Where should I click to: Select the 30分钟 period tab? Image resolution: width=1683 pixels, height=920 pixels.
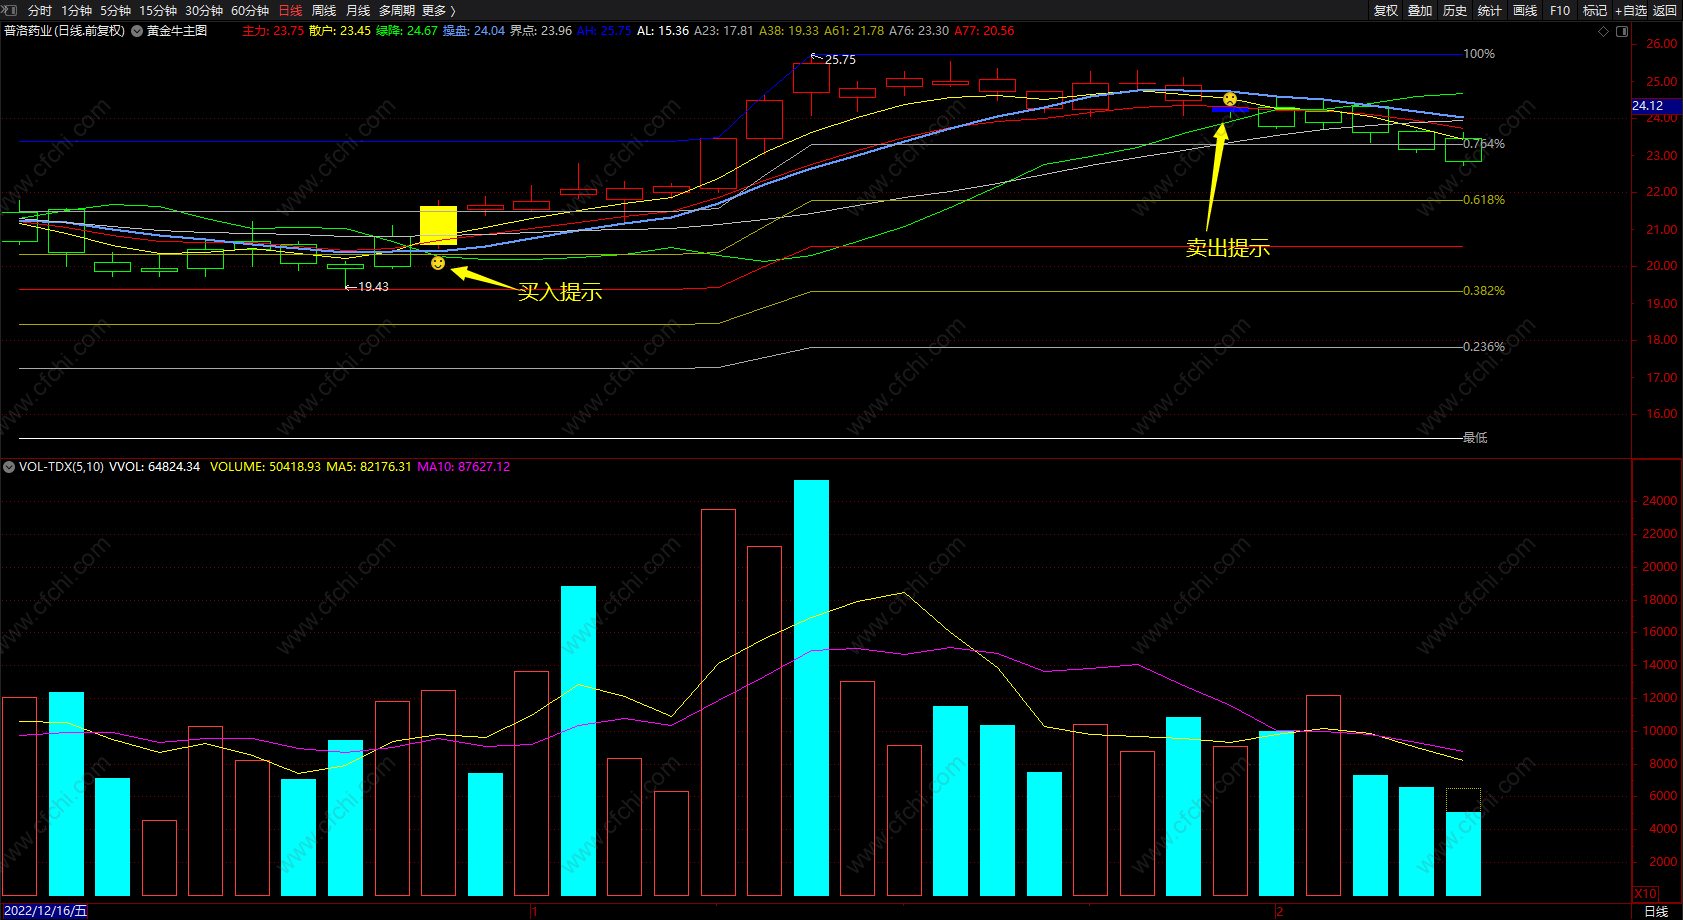pos(204,10)
